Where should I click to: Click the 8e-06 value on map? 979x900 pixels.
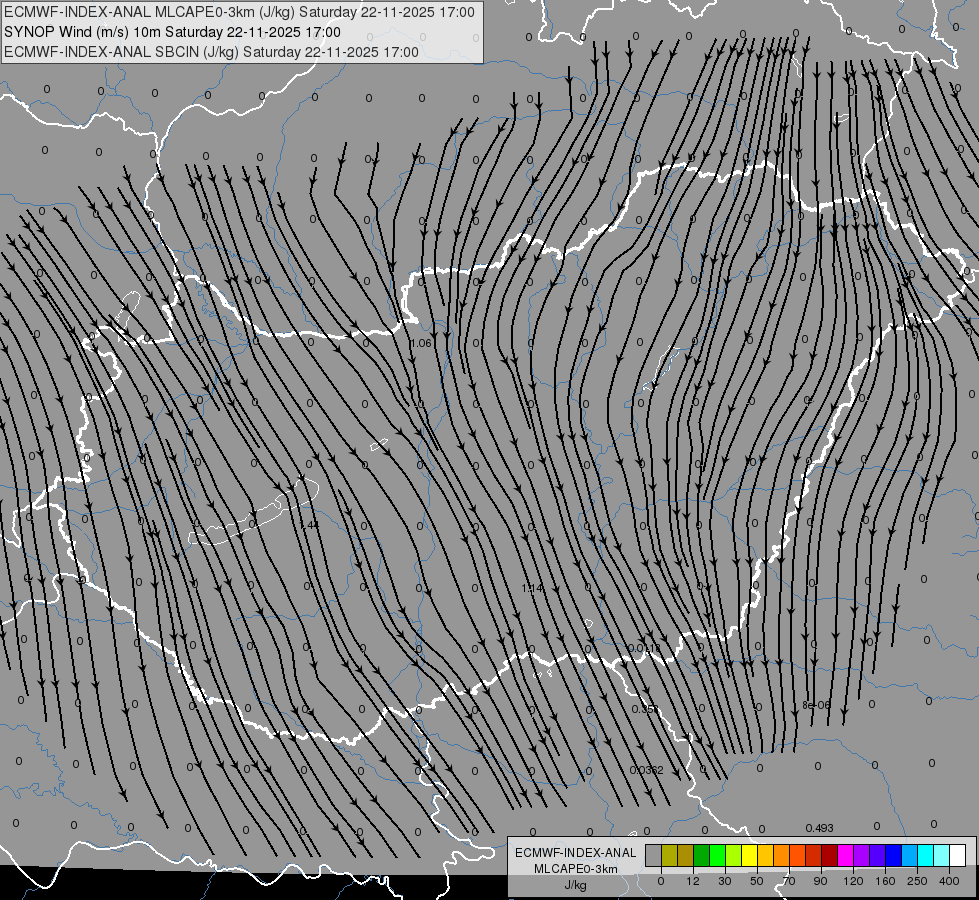[816, 705]
